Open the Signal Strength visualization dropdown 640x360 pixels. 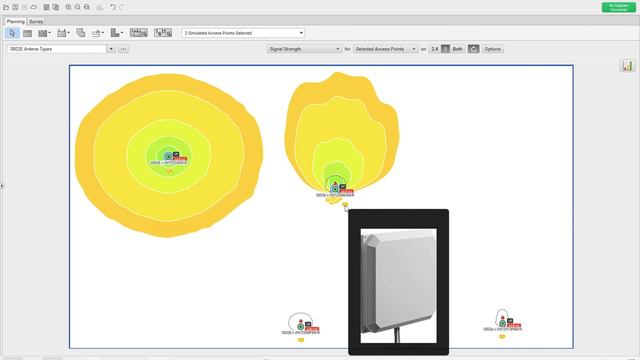click(x=304, y=49)
